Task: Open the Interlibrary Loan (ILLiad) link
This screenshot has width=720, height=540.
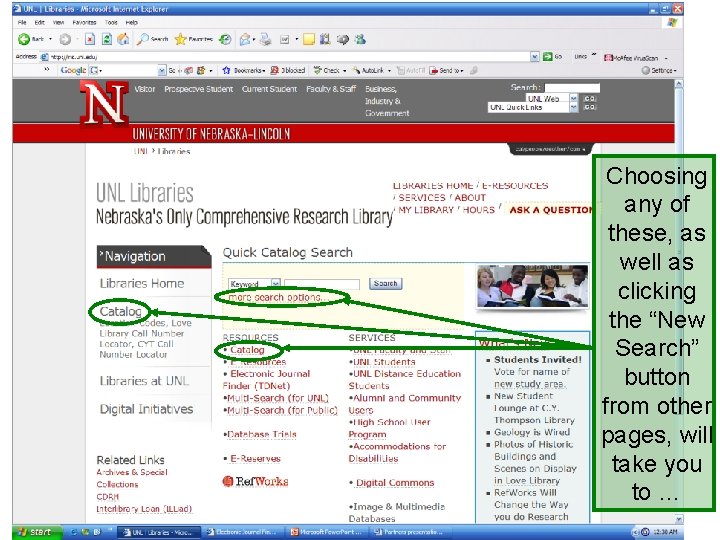Action: (x=144, y=509)
